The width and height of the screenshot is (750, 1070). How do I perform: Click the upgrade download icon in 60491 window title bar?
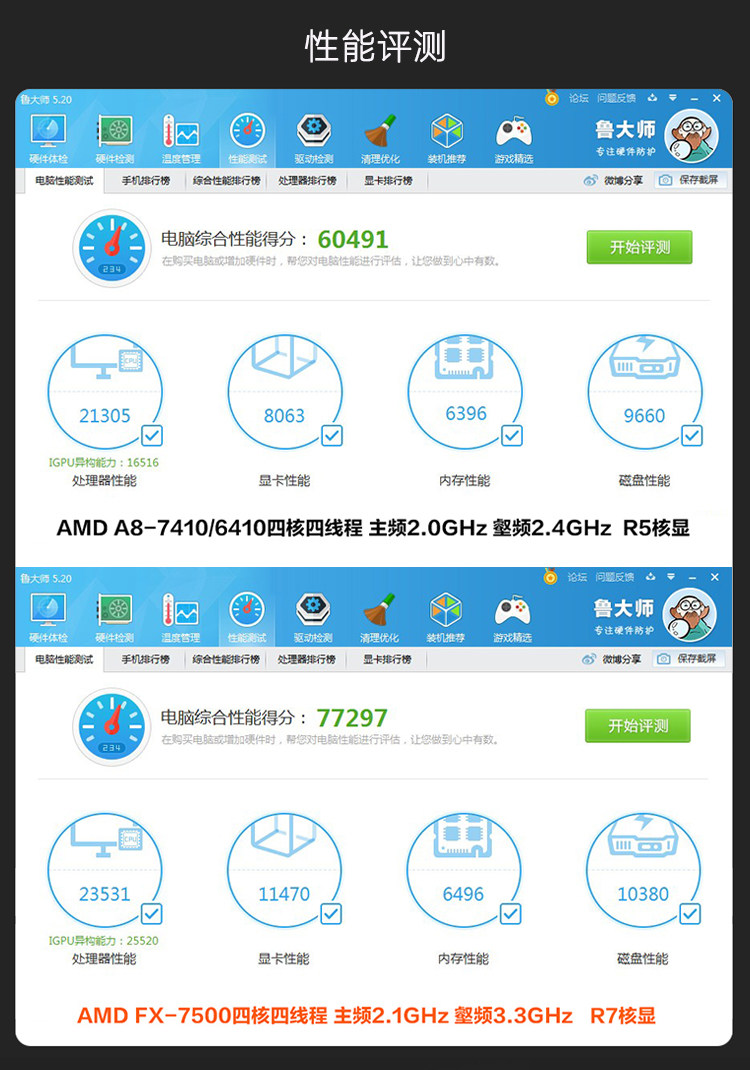pyautogui.click(x=652, y=98)
